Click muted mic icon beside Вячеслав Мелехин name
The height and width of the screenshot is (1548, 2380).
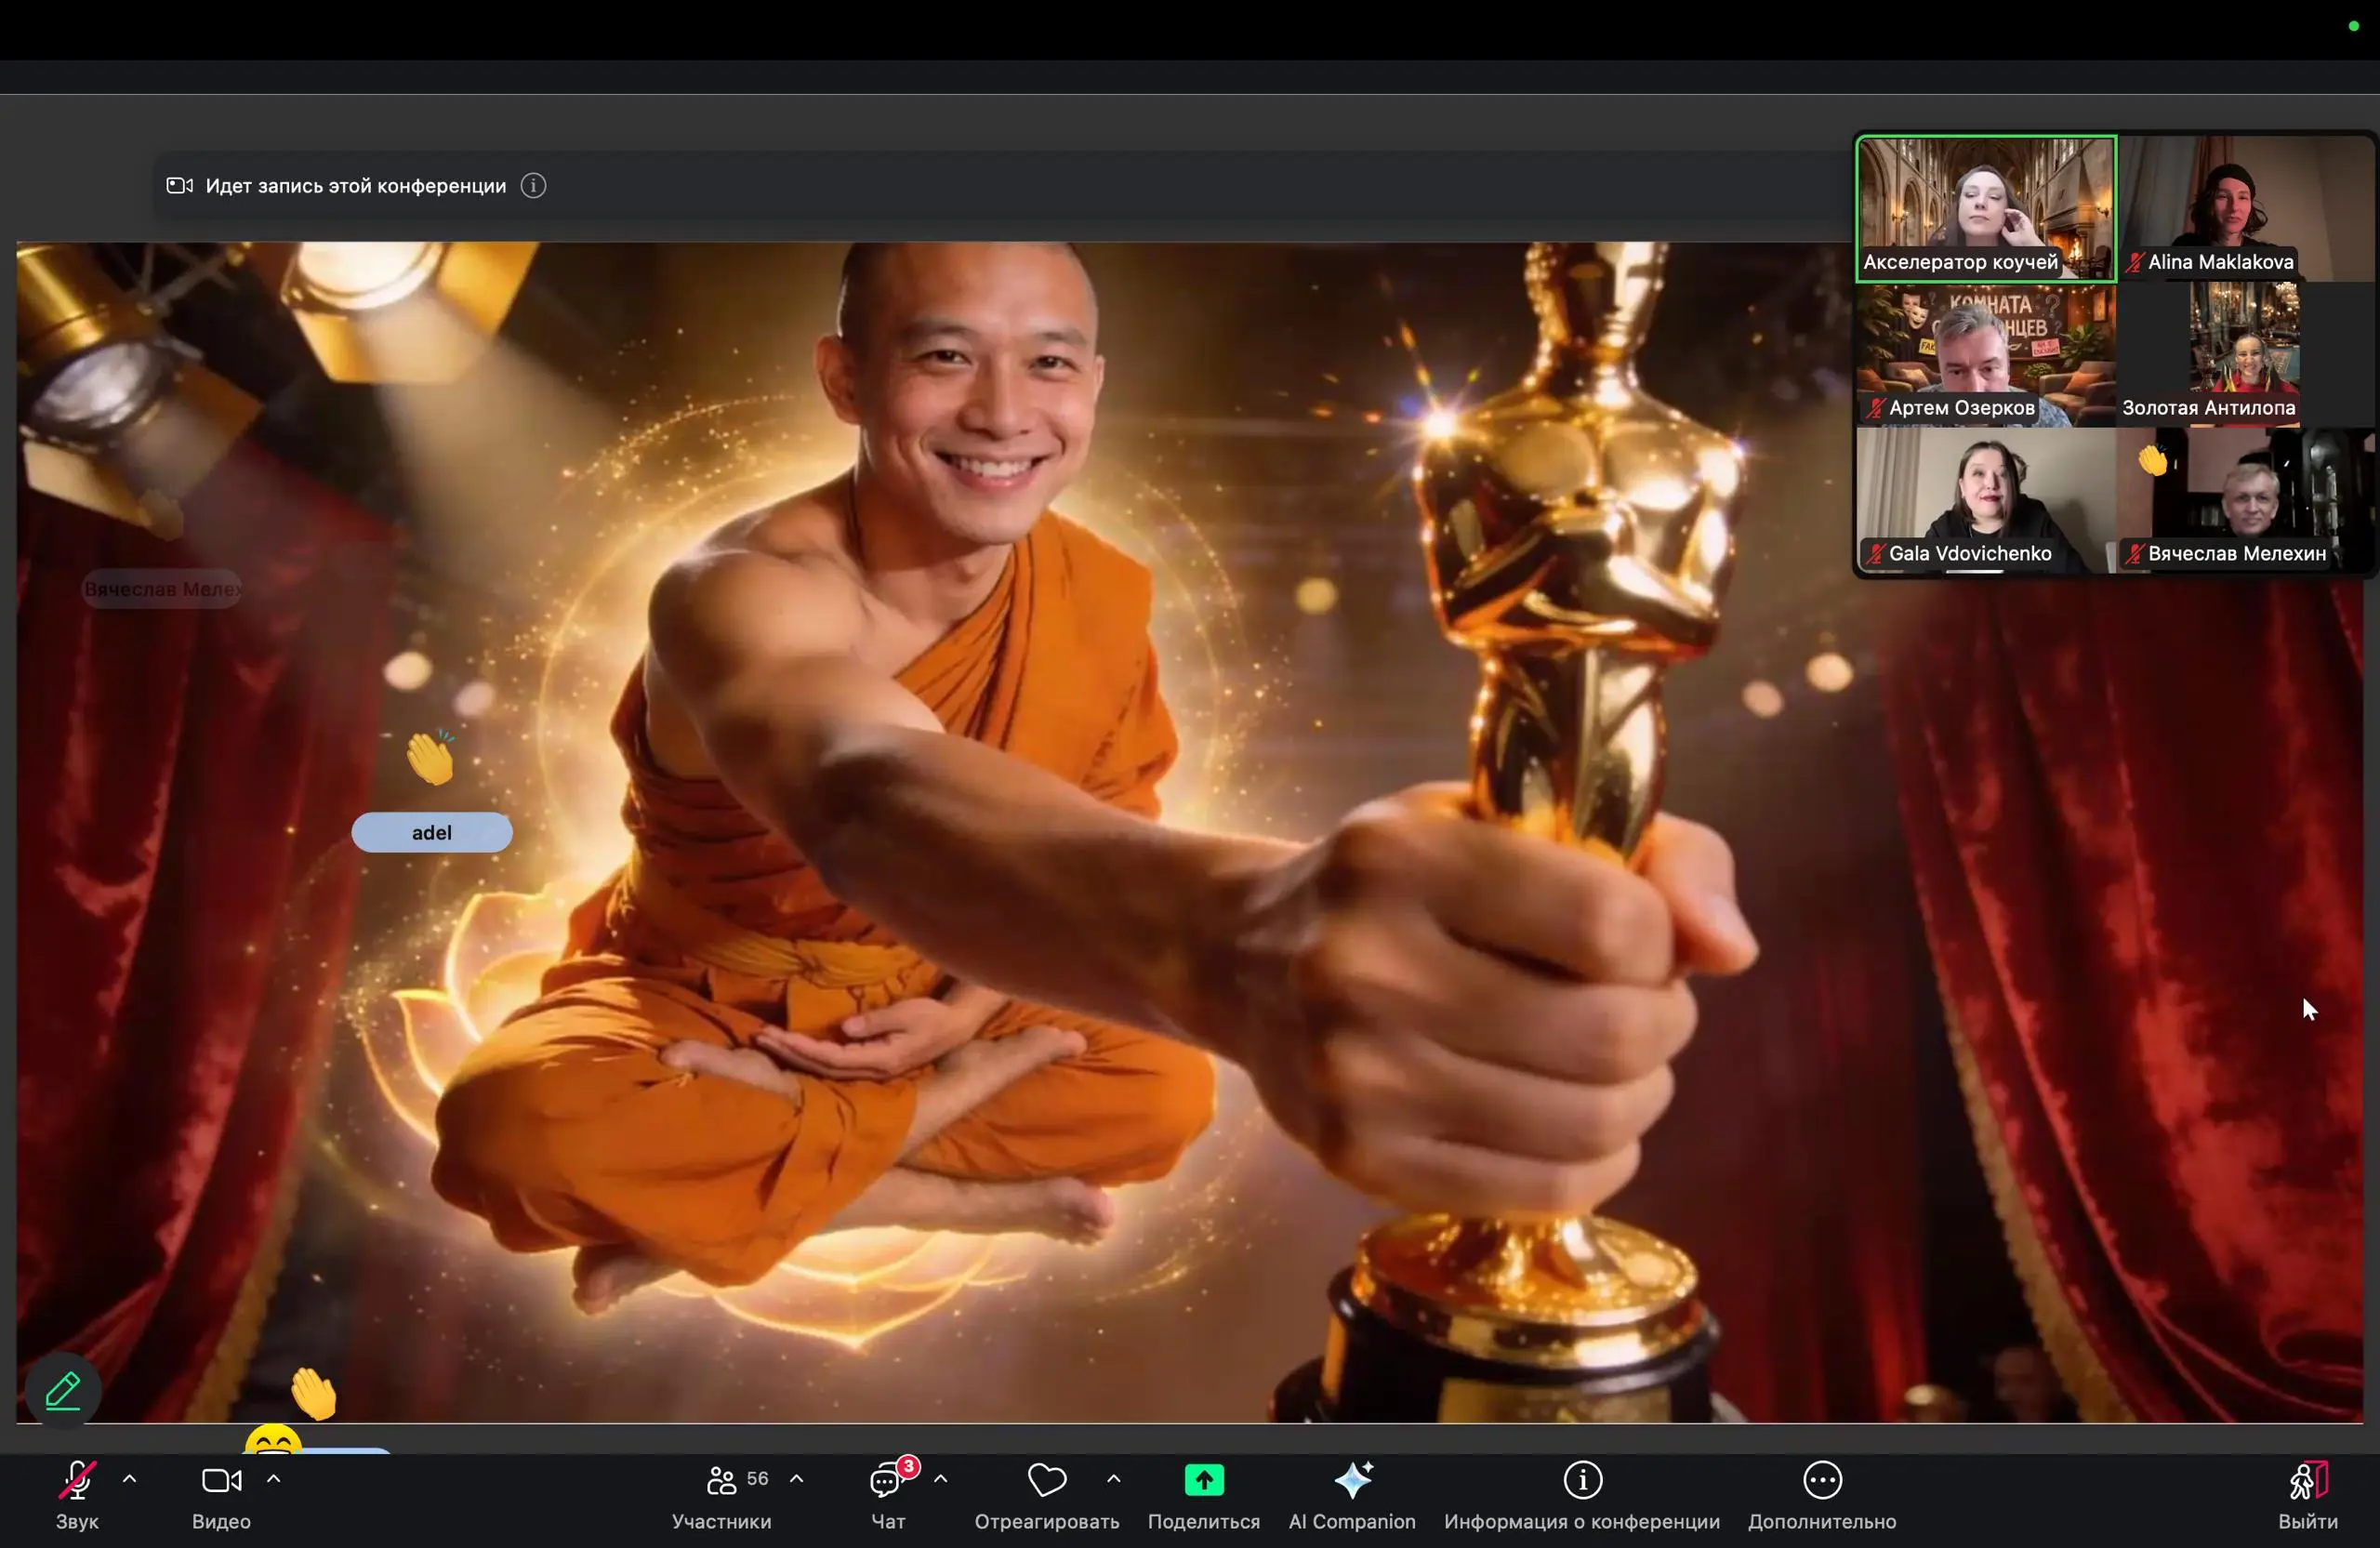tap(2135, 554)
